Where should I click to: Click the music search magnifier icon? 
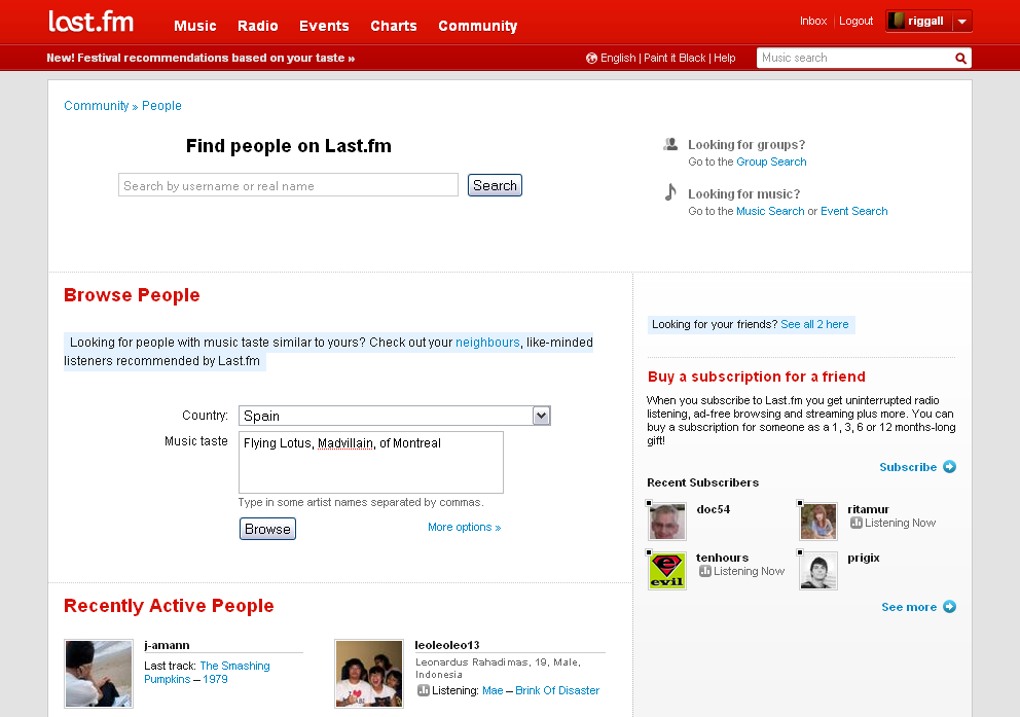click(x=960, y=59)
